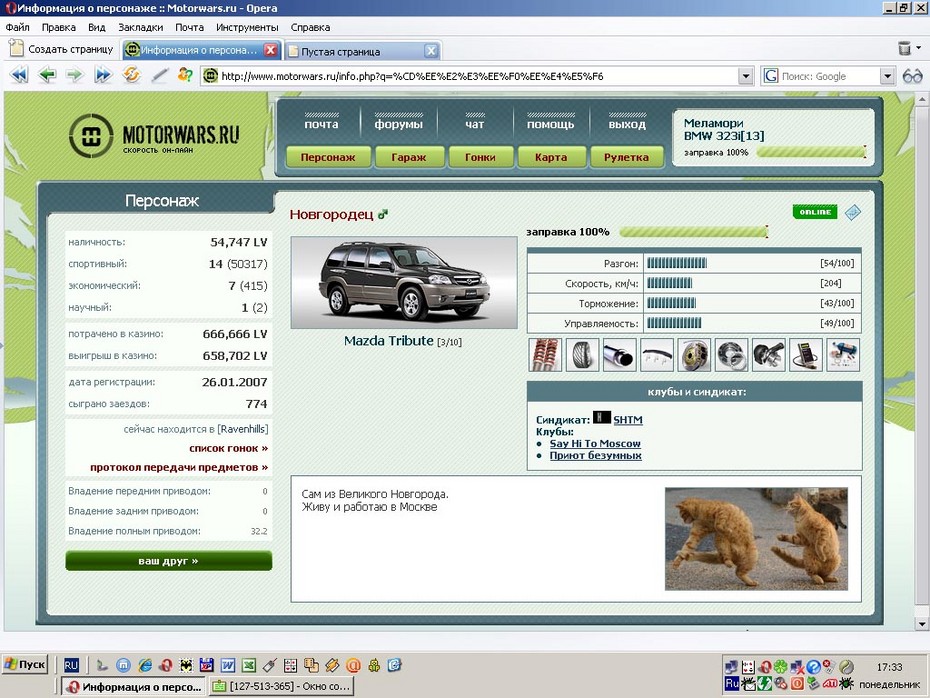Open the помощь link in site header
Image resolution: width=930 pixels, height=698 pixels.
pyautogui.click(x=551, y=124)
